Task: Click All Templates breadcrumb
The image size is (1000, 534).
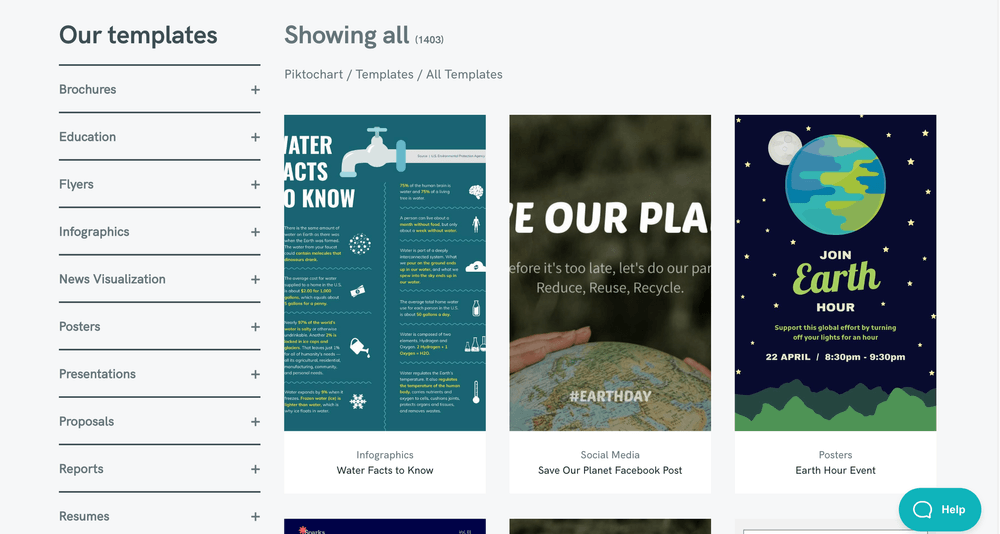Action: point(464,75)
